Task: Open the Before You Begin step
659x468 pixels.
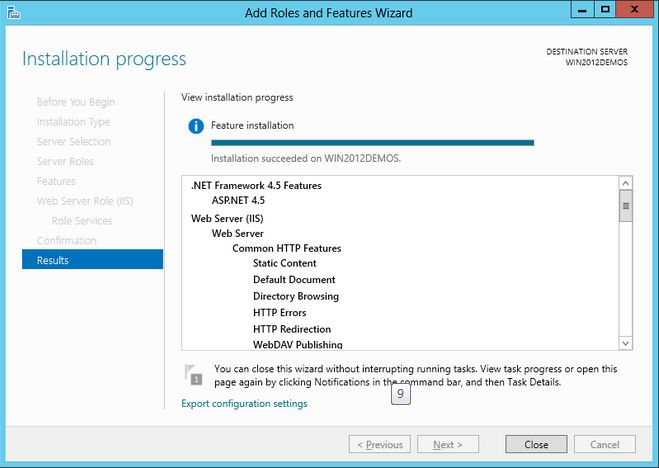Action: point(76,102)
